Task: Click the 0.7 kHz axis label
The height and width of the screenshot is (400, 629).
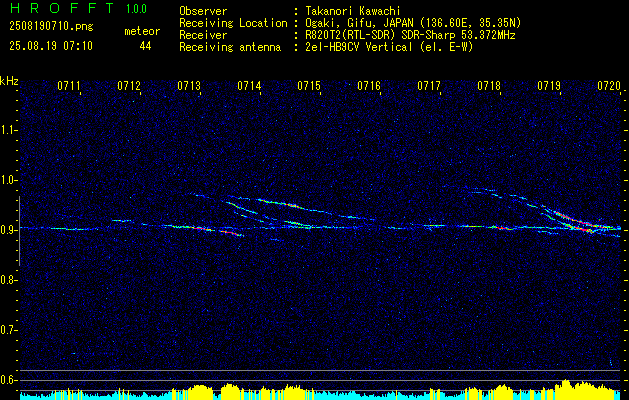Action: (8, 330)
